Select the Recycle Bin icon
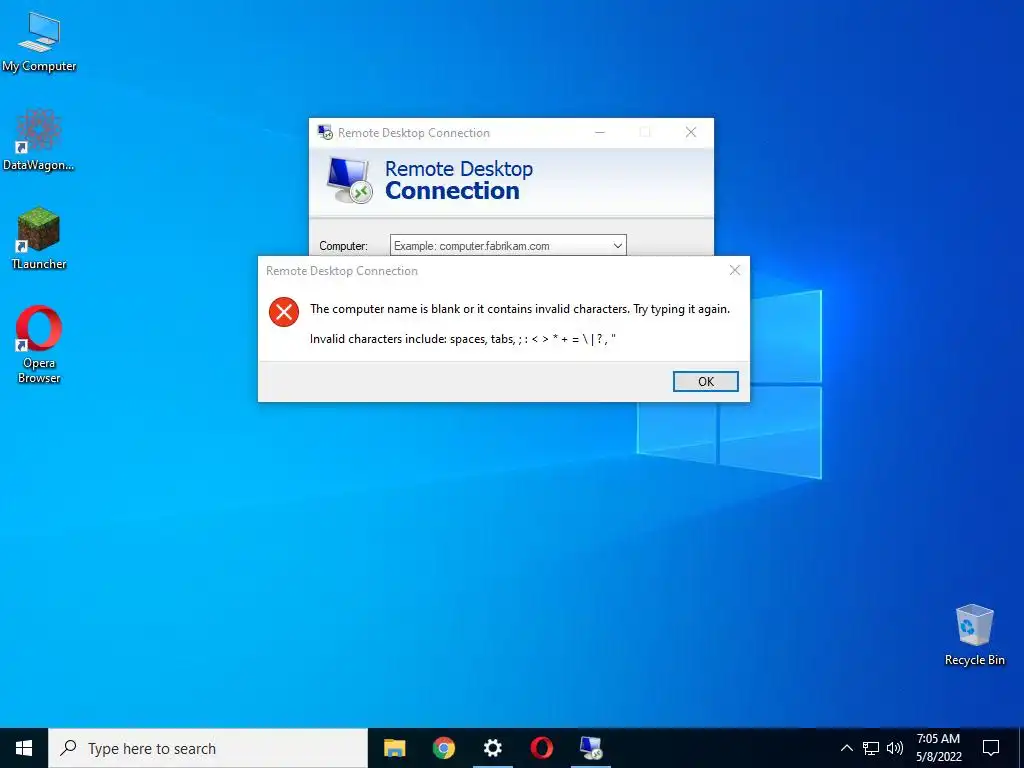The image size is (1024, 768). click(974, 635)
